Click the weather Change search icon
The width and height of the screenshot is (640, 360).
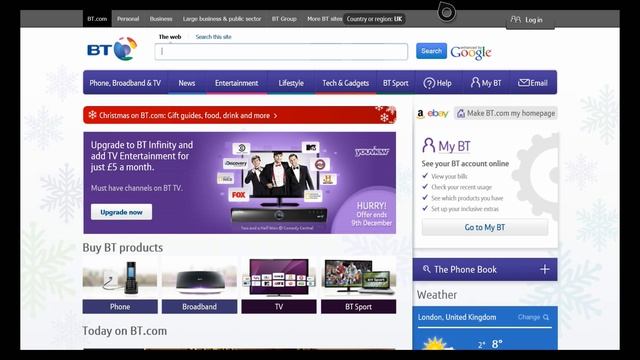click(546, 317)
